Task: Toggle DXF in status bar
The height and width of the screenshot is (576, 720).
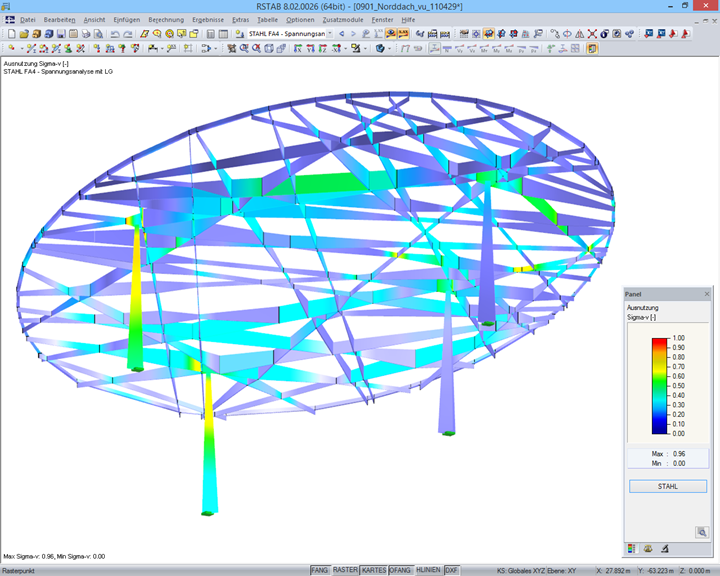Action: click(452, 570)
